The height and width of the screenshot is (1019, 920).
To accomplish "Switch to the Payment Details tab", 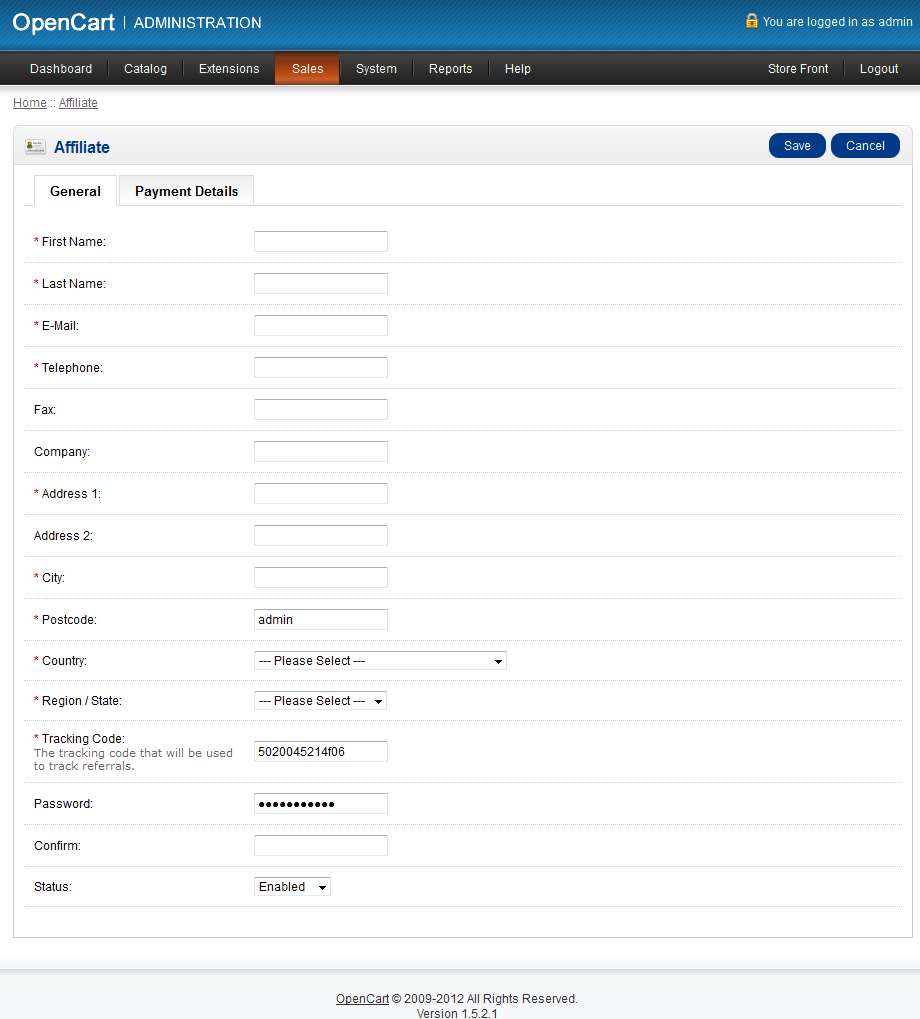I will click(x=186, y=191).
